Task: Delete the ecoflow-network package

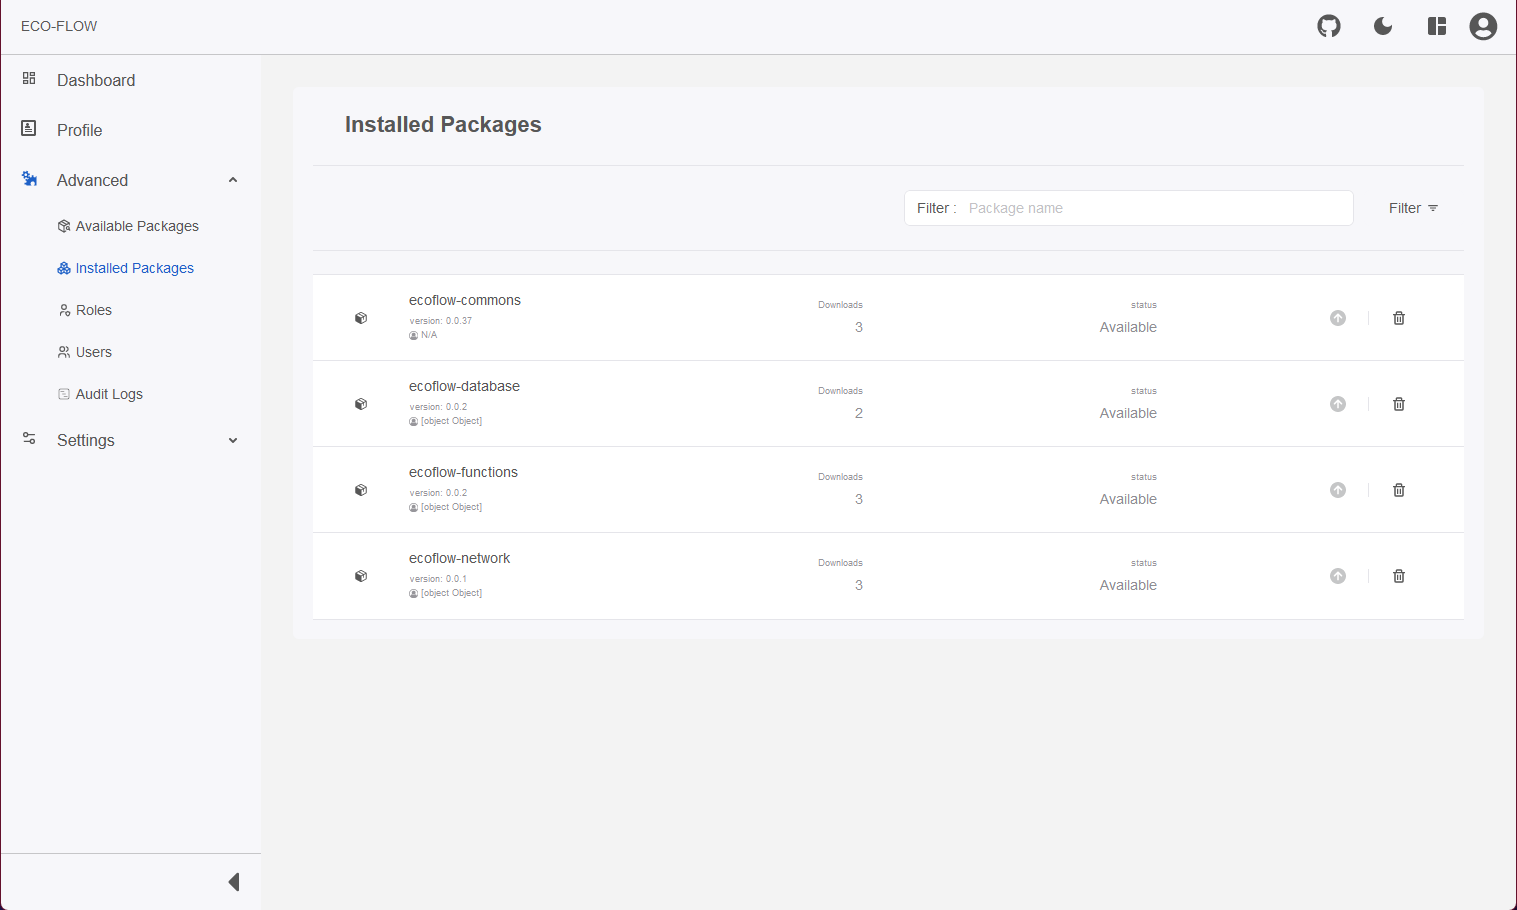Action: point(1399,576)
